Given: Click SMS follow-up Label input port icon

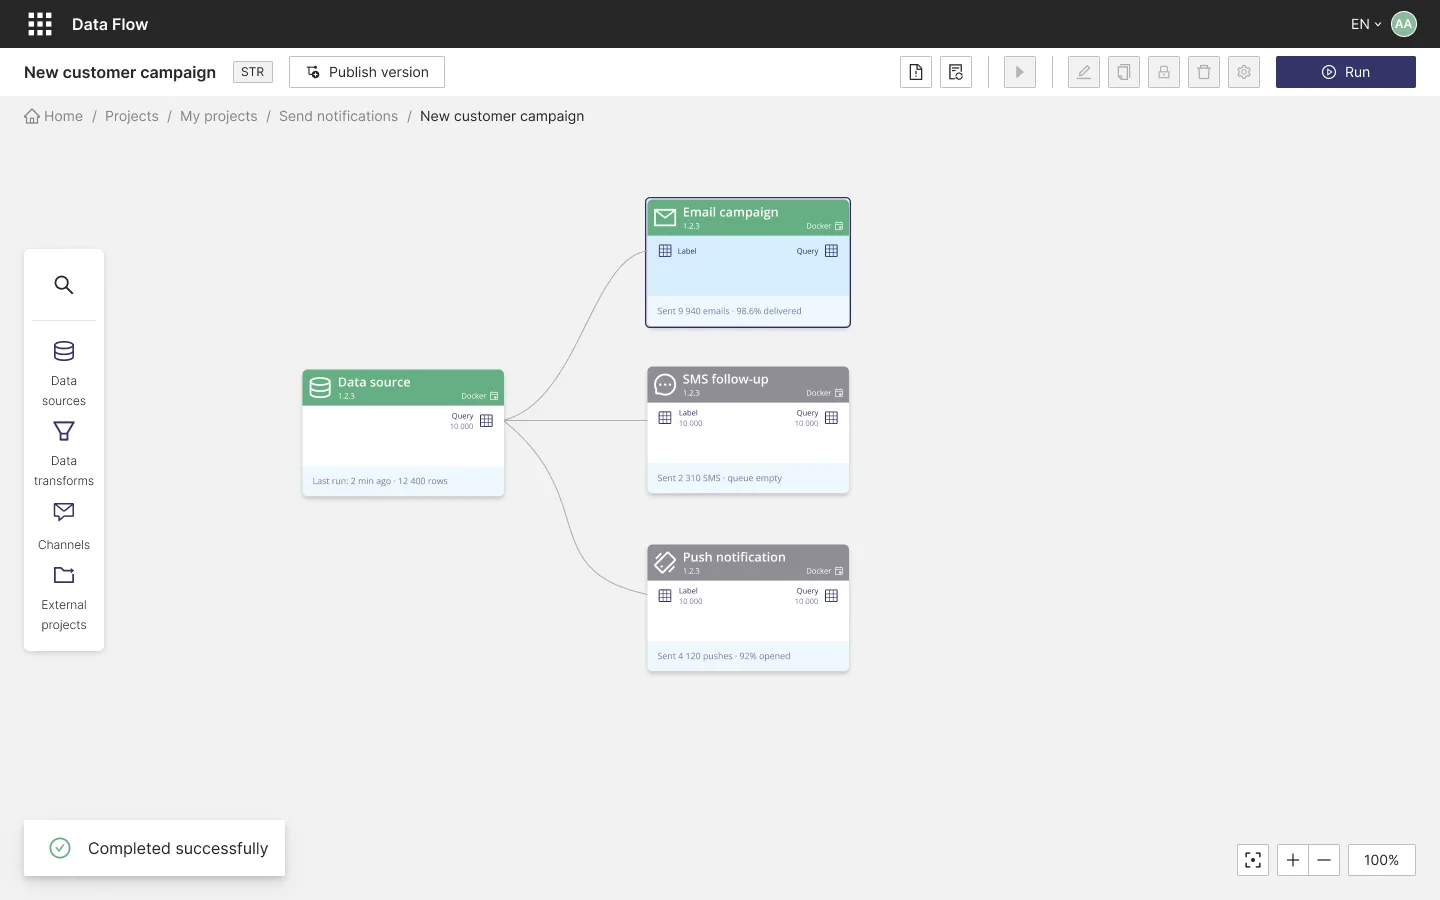Looking at the screenshot, I should (x=665, y=418).
